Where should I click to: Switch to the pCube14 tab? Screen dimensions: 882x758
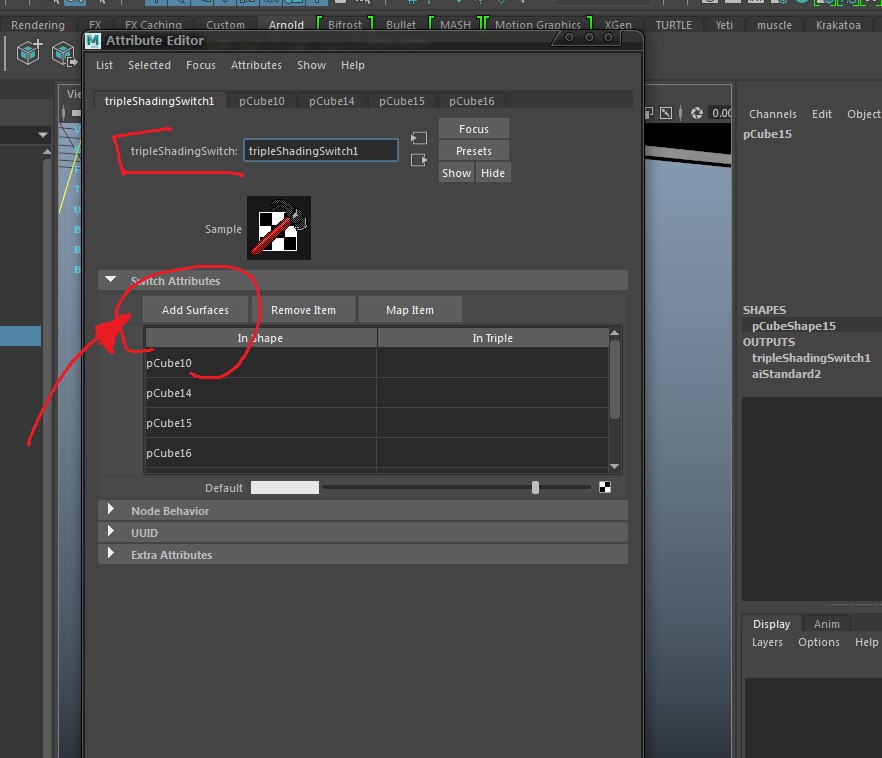331,101
